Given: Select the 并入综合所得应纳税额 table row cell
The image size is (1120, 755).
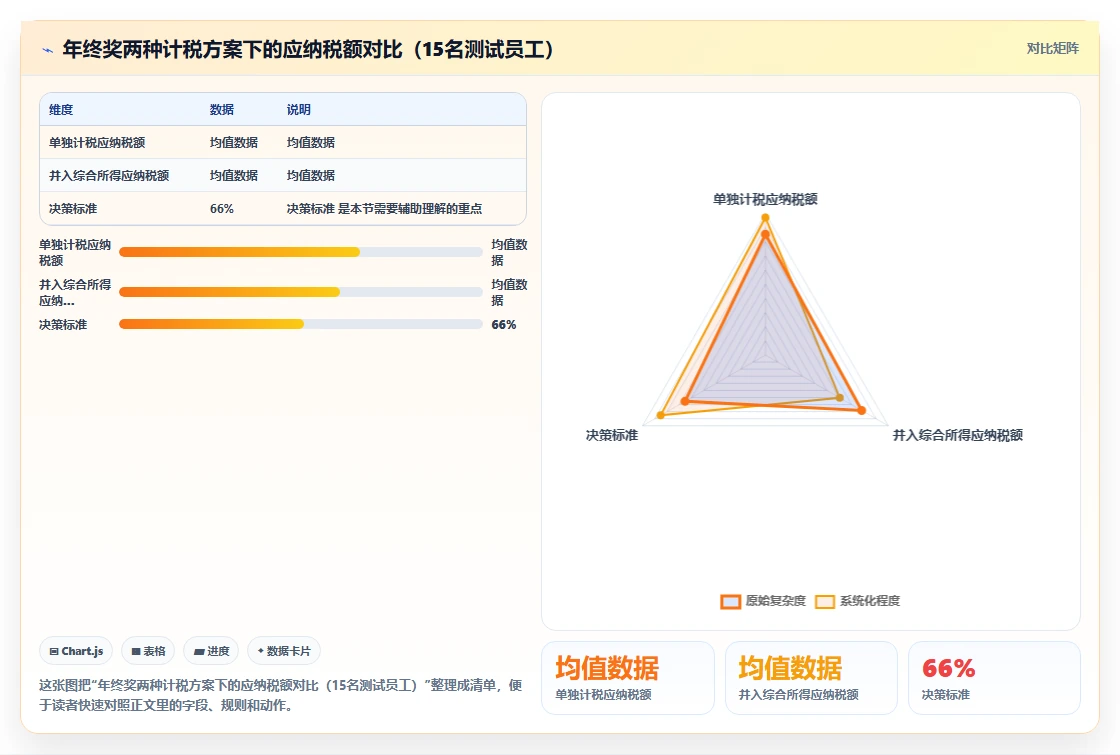Looking at the screenshot, I should click(109, 175).
